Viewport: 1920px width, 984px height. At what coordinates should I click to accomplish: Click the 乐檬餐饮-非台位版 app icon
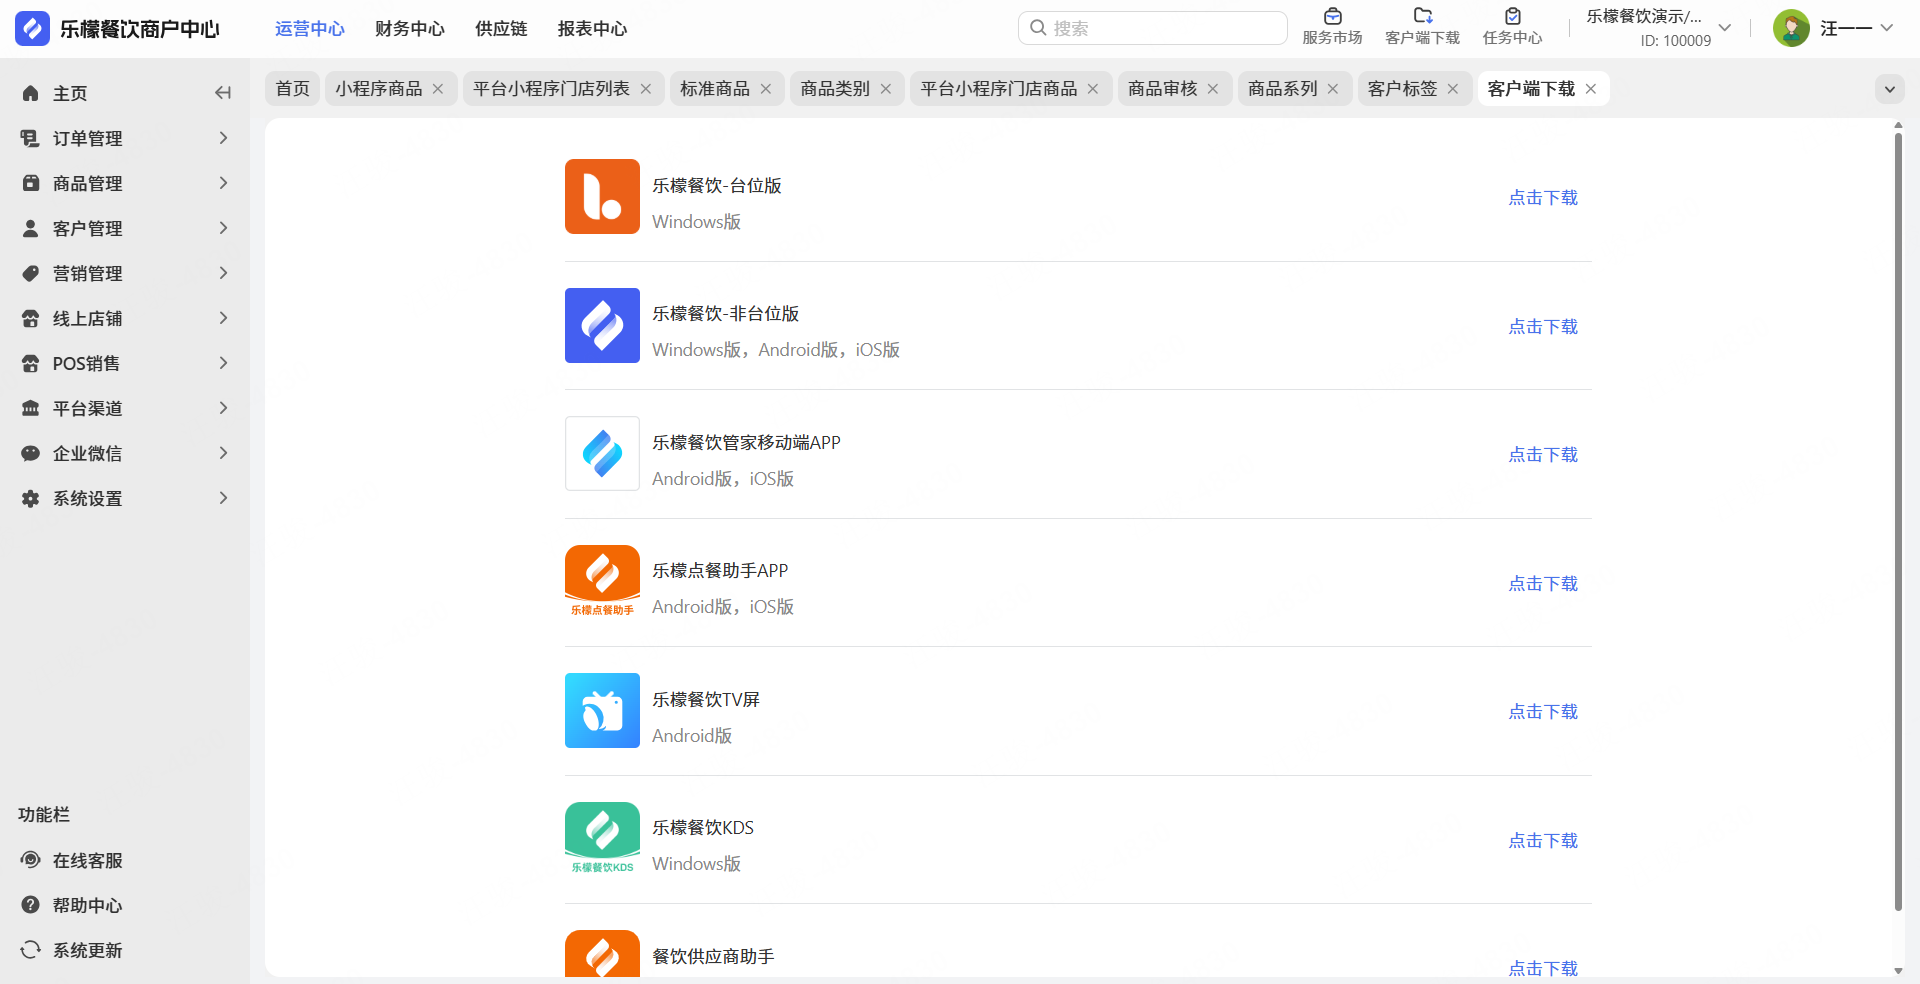602,325
